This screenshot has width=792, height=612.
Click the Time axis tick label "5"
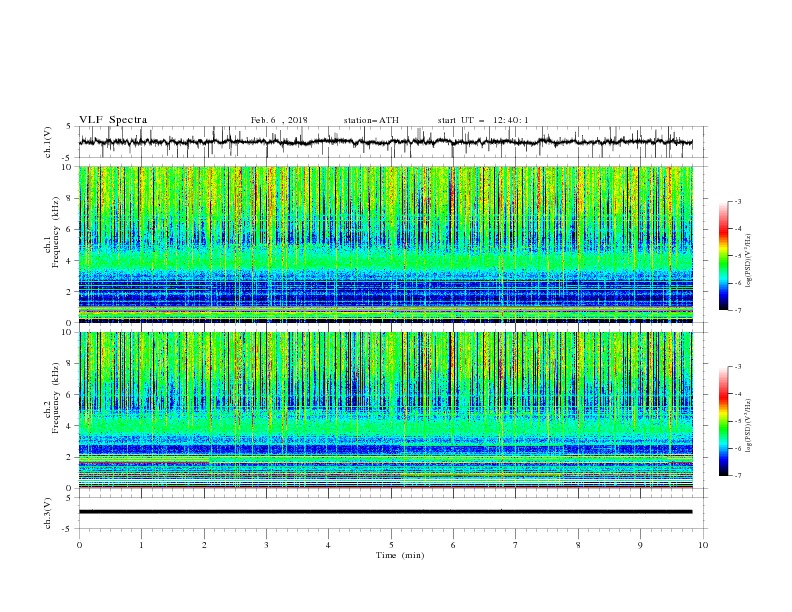391,545
